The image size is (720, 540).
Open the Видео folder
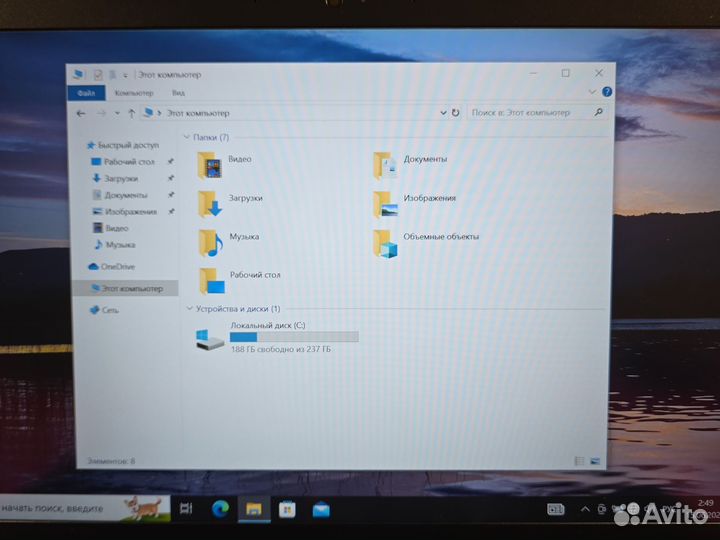(x=225, y=164)
